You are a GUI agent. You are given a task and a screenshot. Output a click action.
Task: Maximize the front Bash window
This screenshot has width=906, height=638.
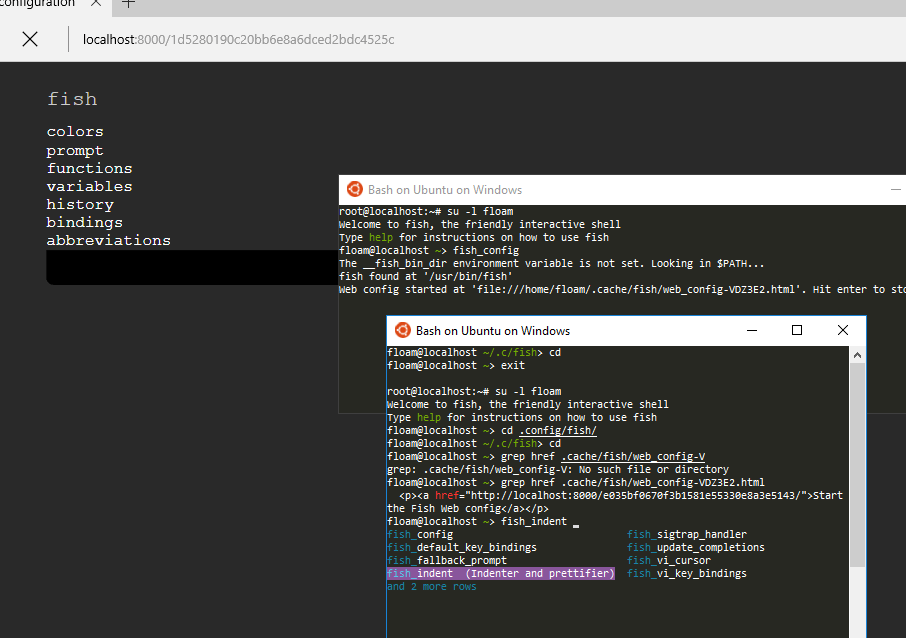click(x=797, y=330)
